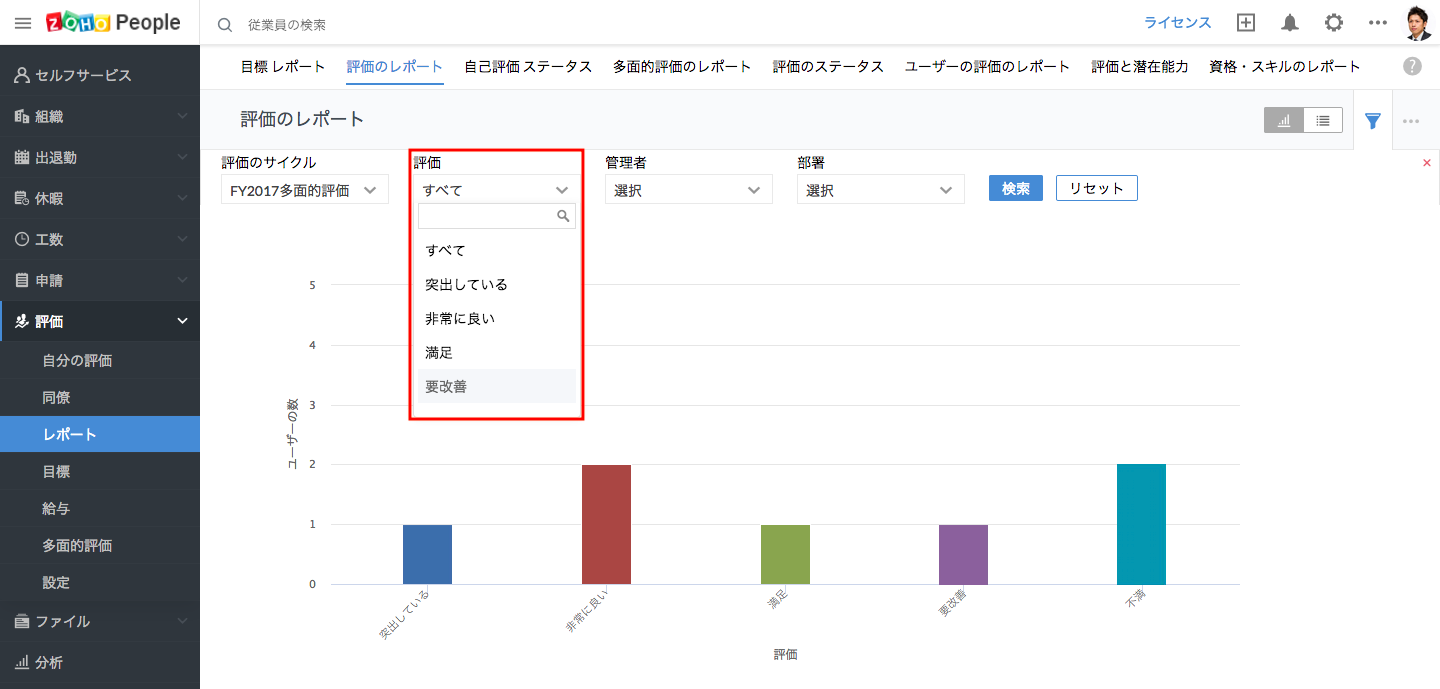Select 要改善 in the rating dropdown
1440x689 pixels.
point(446,386)
